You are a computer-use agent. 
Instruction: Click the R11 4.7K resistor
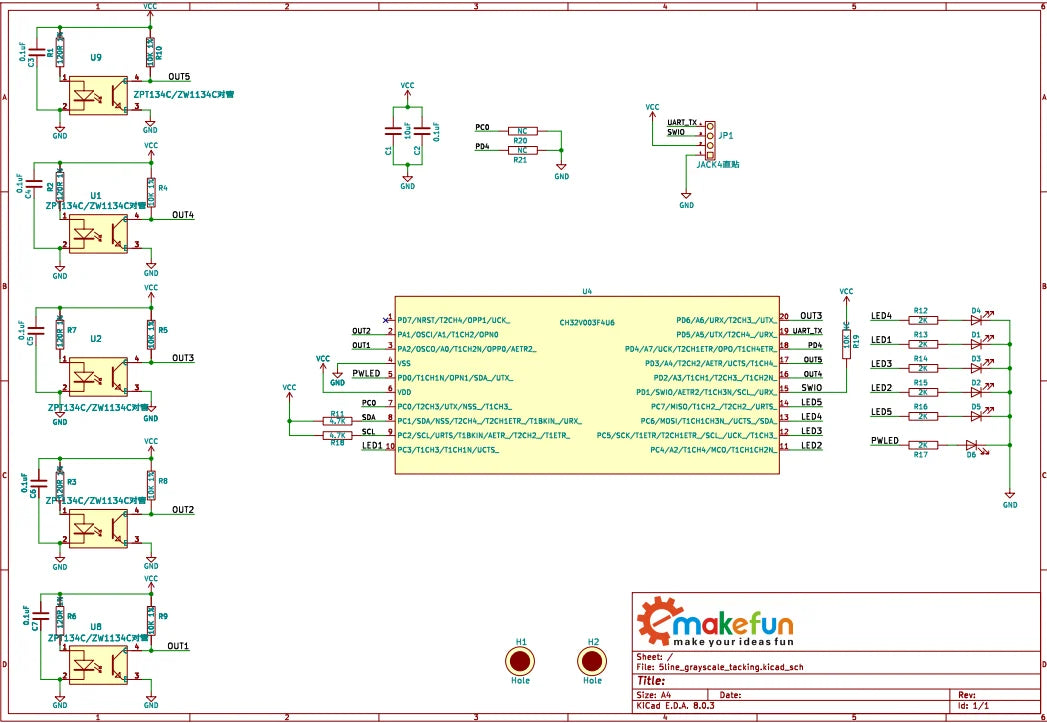[337, 421]
